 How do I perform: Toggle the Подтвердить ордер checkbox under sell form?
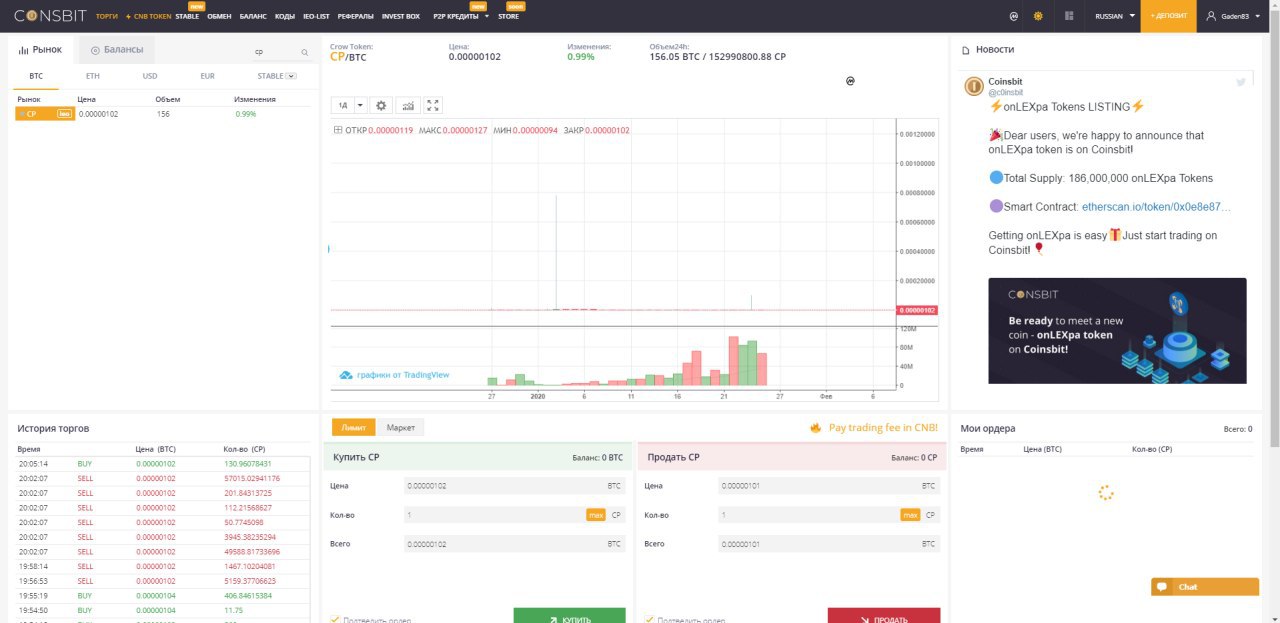tap(649, 620)
